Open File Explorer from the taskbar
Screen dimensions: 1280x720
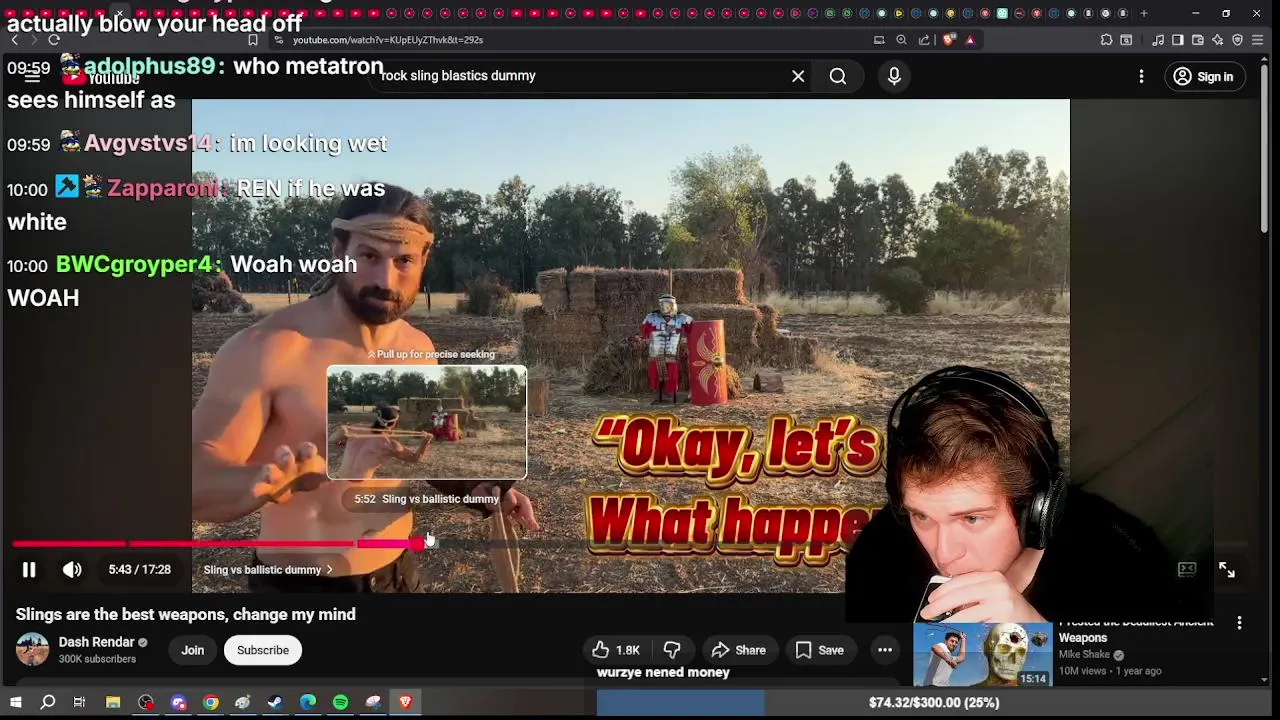click(113, 703)
